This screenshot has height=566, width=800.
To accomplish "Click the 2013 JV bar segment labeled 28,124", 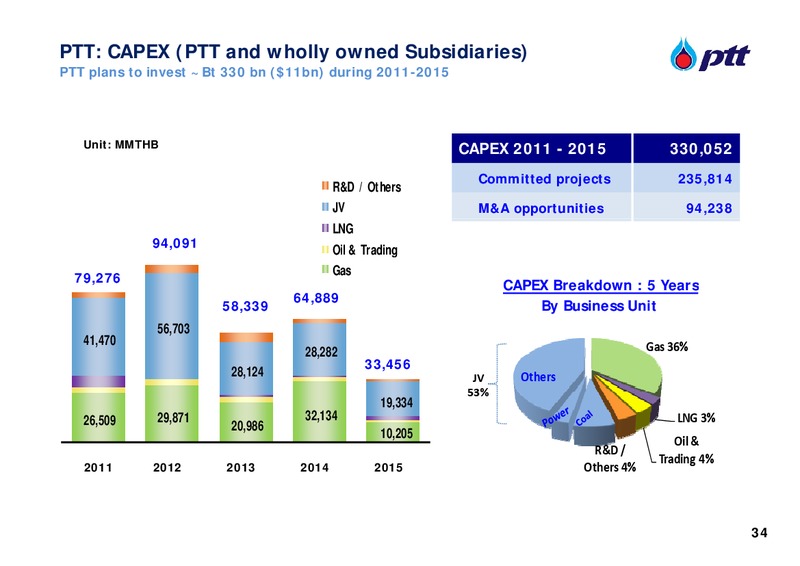I will click(246, 368).
